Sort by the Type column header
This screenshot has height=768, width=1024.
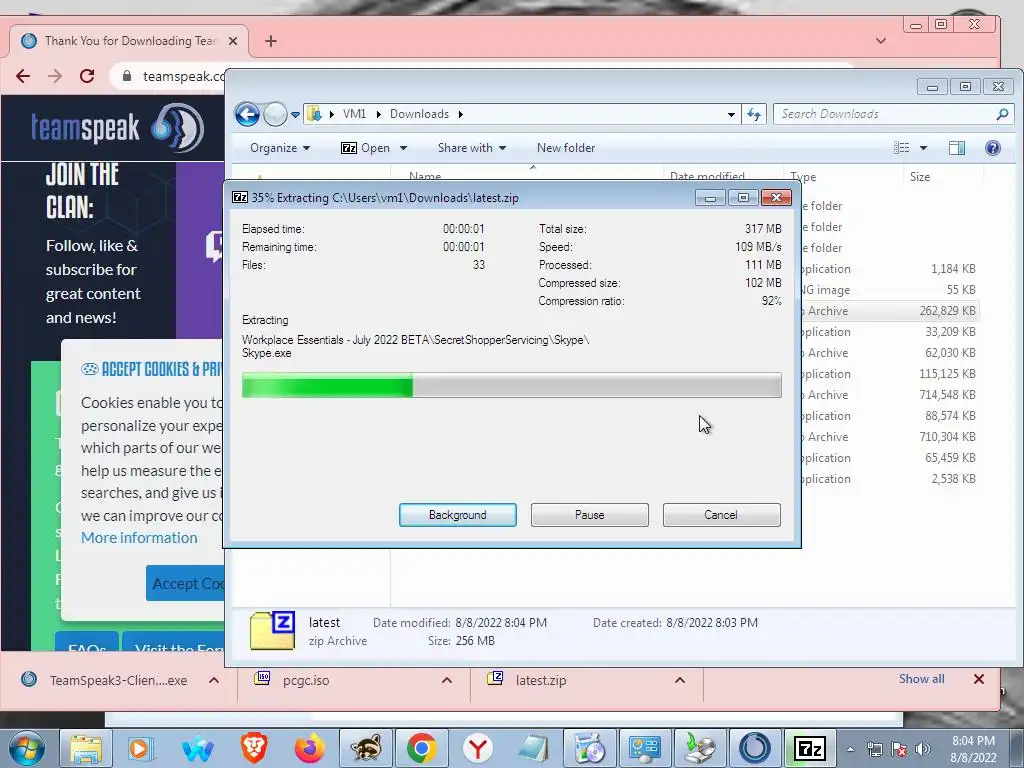point(803,177)
